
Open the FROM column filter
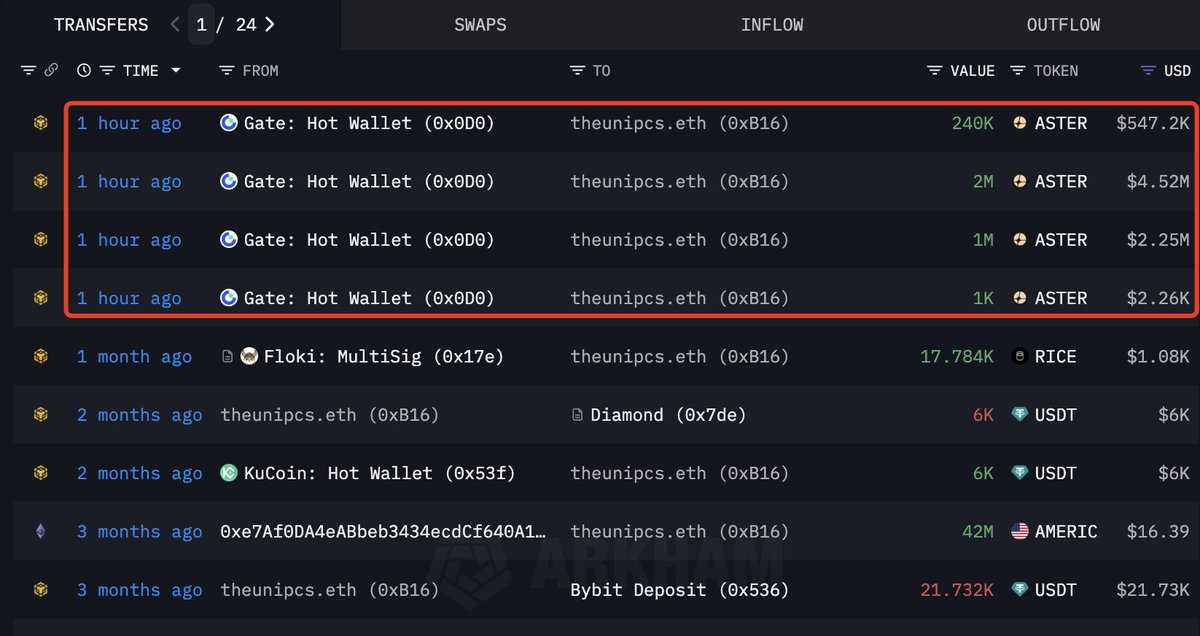coord(227,71)
